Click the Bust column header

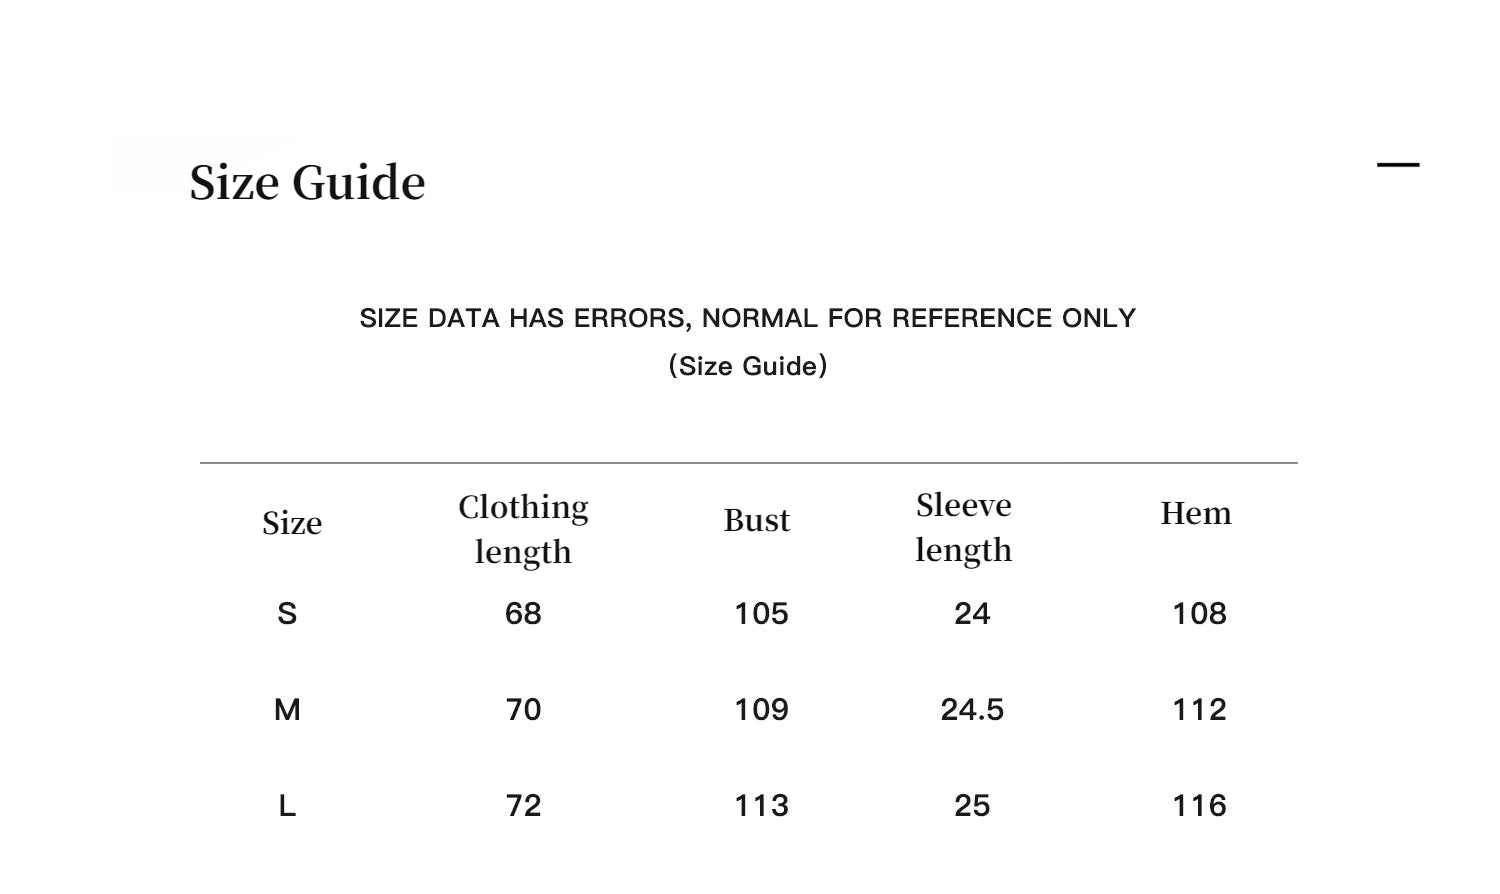[x=756, y=520]
